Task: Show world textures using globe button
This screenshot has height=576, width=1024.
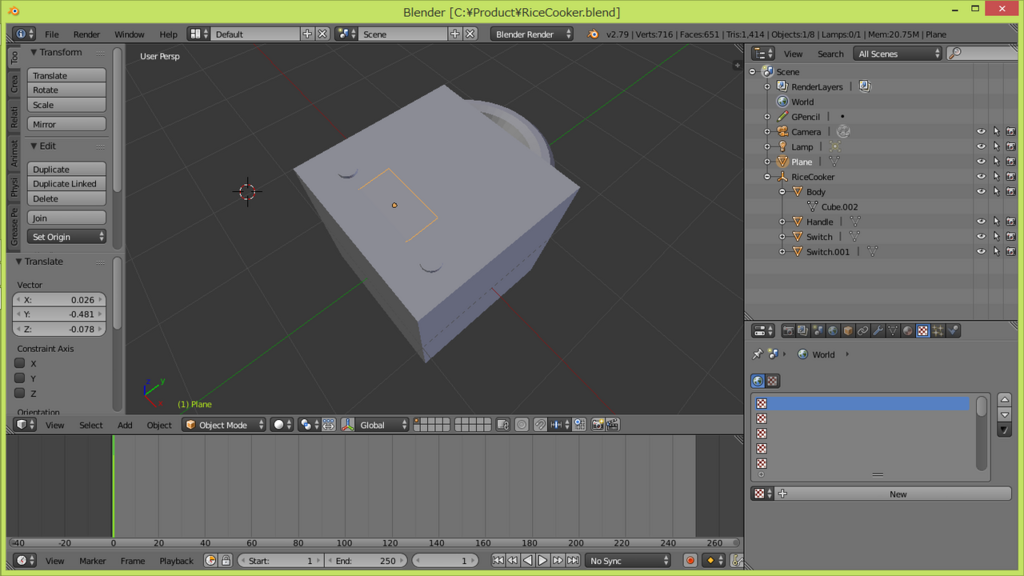Action: [x=758, y=381]
